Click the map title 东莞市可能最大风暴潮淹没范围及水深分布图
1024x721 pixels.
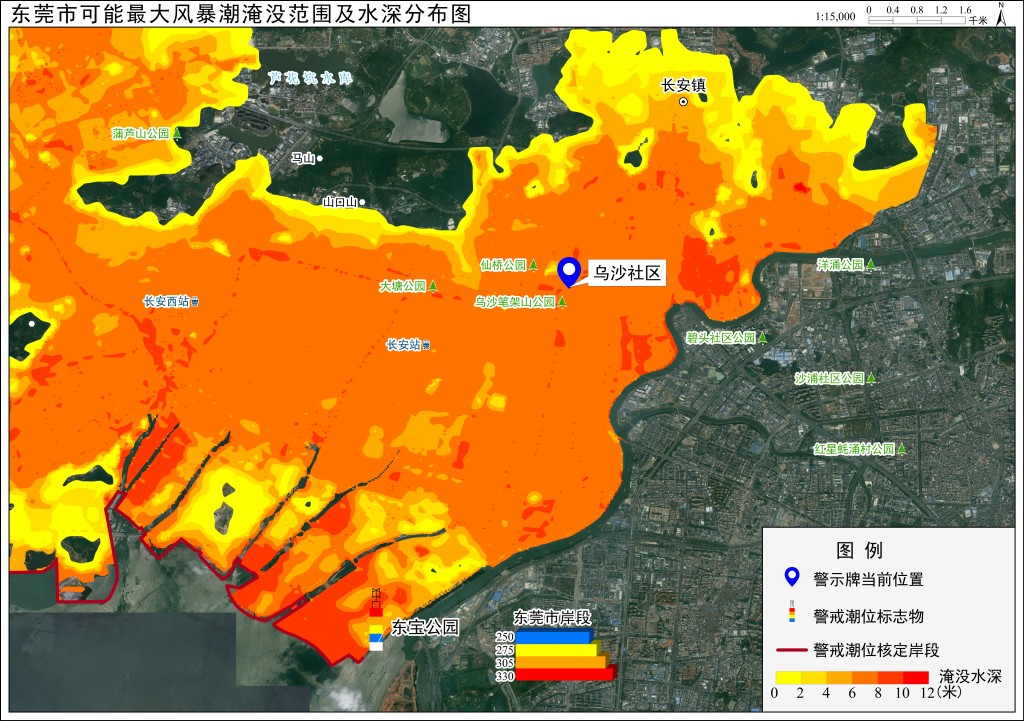click(x=241, y=14)
